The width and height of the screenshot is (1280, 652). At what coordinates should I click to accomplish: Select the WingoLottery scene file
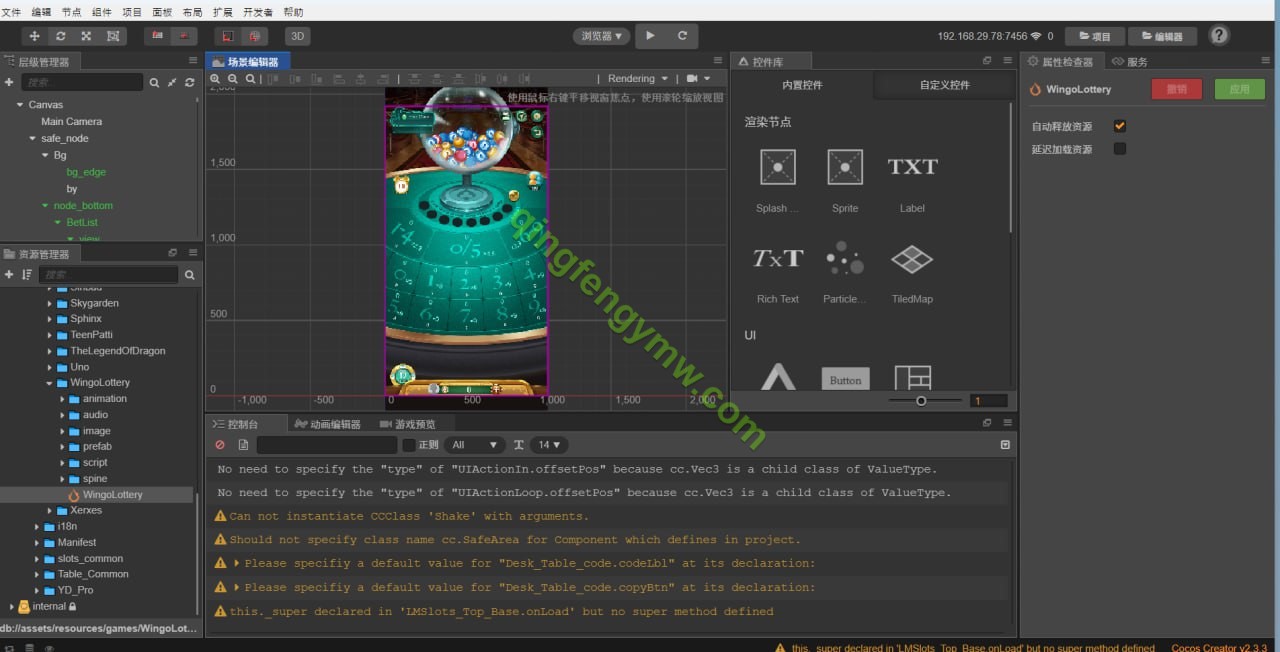(x=112, y=495)
